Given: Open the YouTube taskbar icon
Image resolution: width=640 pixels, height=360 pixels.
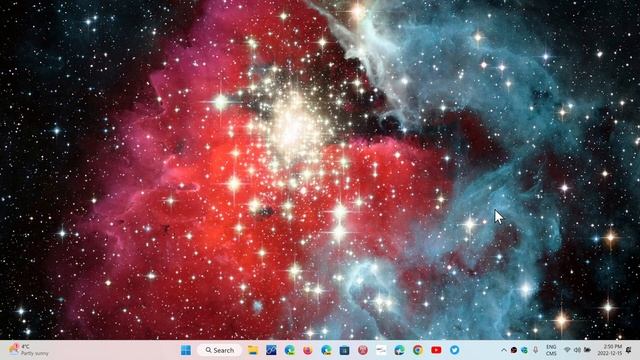Looking at the screenshot, I should click(x=436, y=350).
